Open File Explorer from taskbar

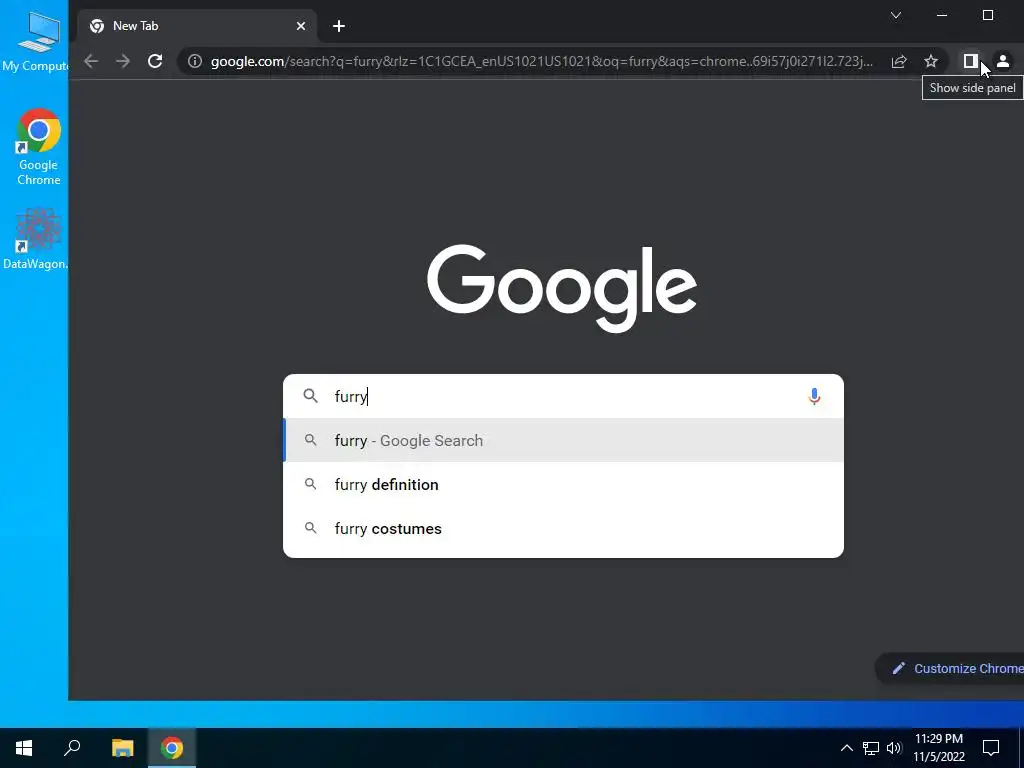coord(122,748)
